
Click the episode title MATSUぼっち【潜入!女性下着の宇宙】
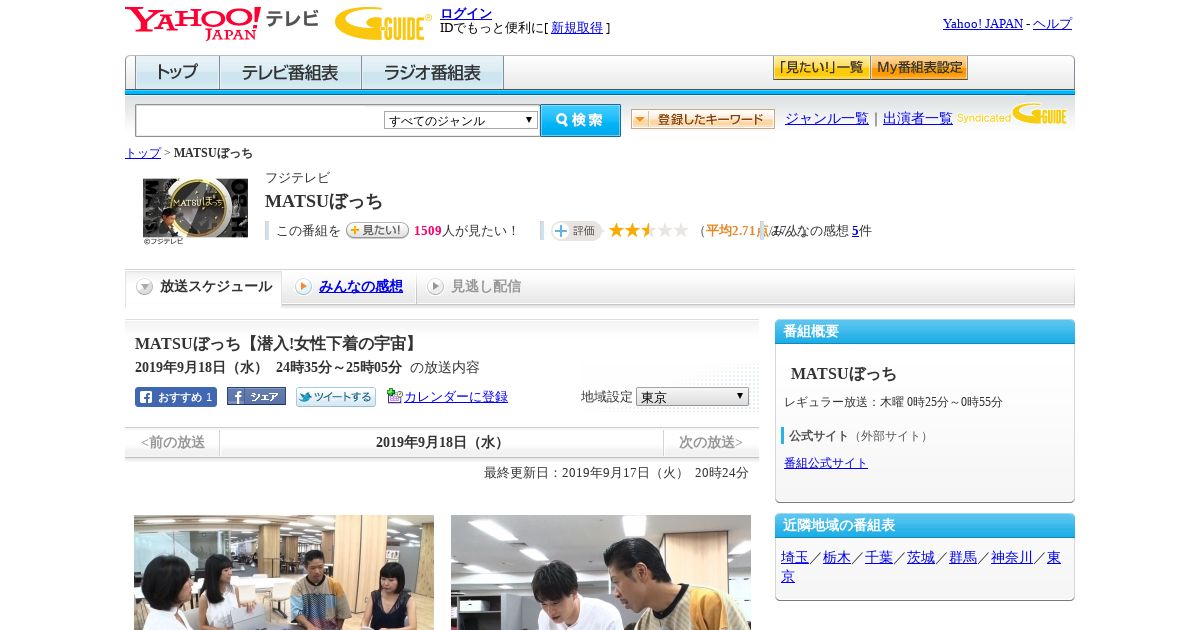(x=277, y=344)
